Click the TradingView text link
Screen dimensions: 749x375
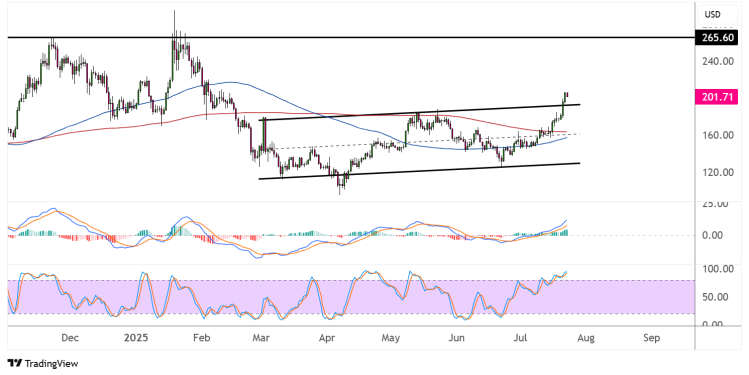(x=51, y=364)
